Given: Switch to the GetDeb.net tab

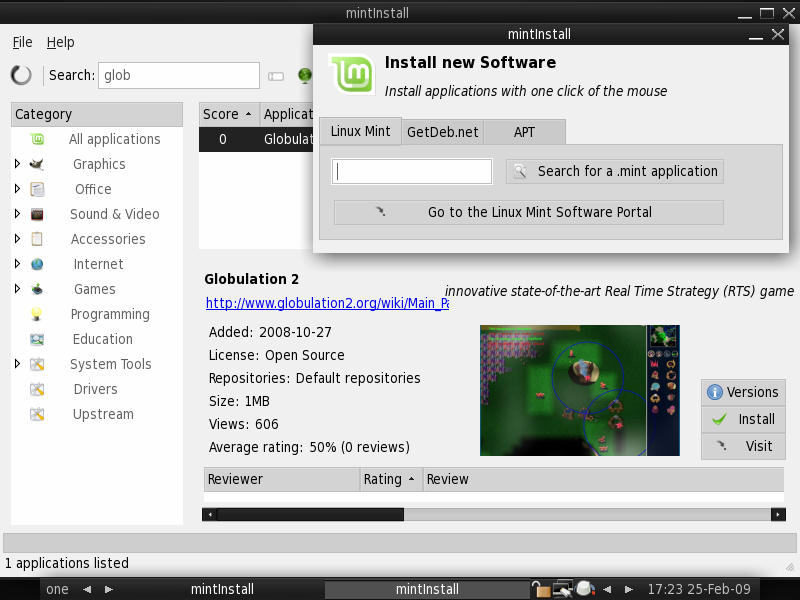Looking at the screenshot, I should [x=442, y=132].
